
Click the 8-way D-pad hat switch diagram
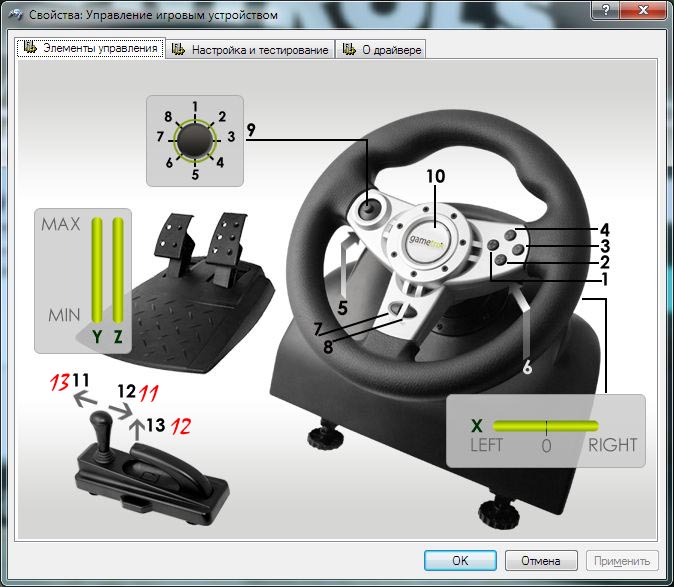pos(194,143)
